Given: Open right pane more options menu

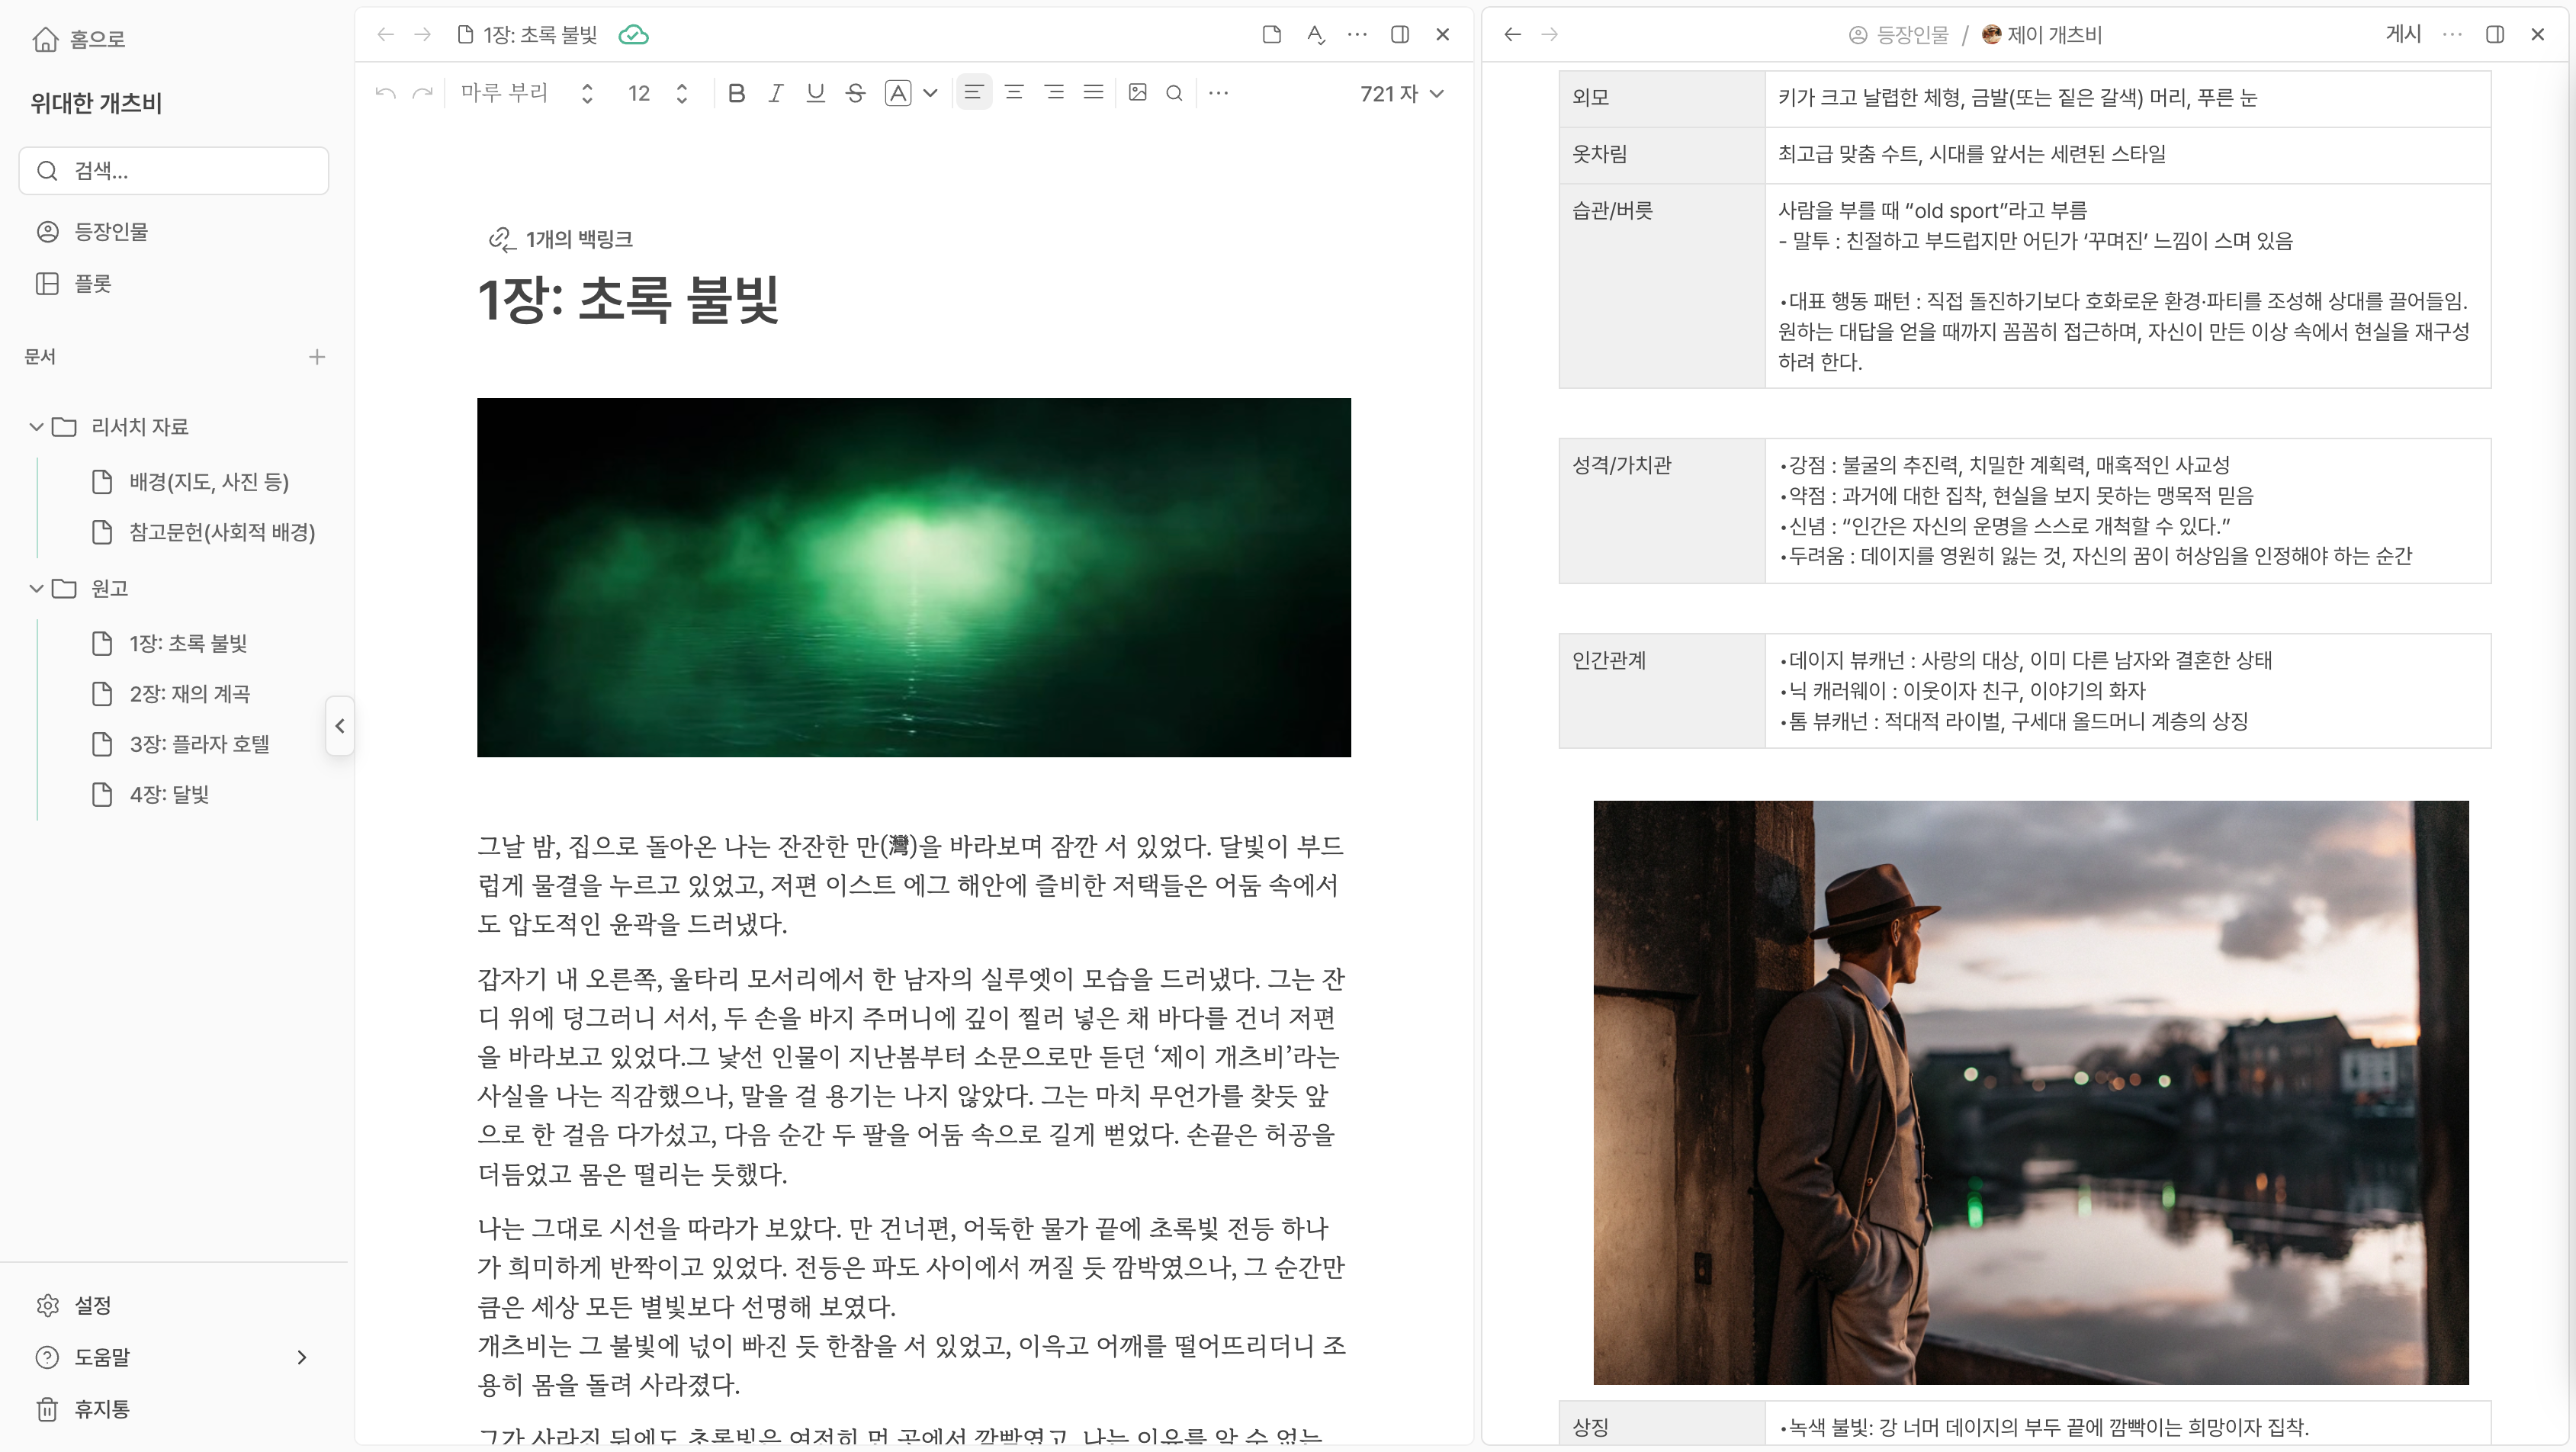Looking at the screenshot, I should 2452,35.
